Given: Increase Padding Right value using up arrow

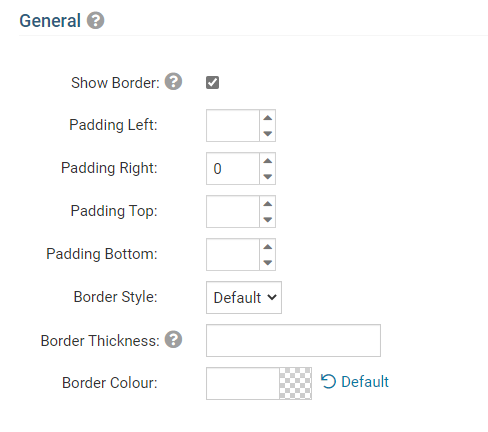Looking at the screenshot, I should click(x=267, y=161).
